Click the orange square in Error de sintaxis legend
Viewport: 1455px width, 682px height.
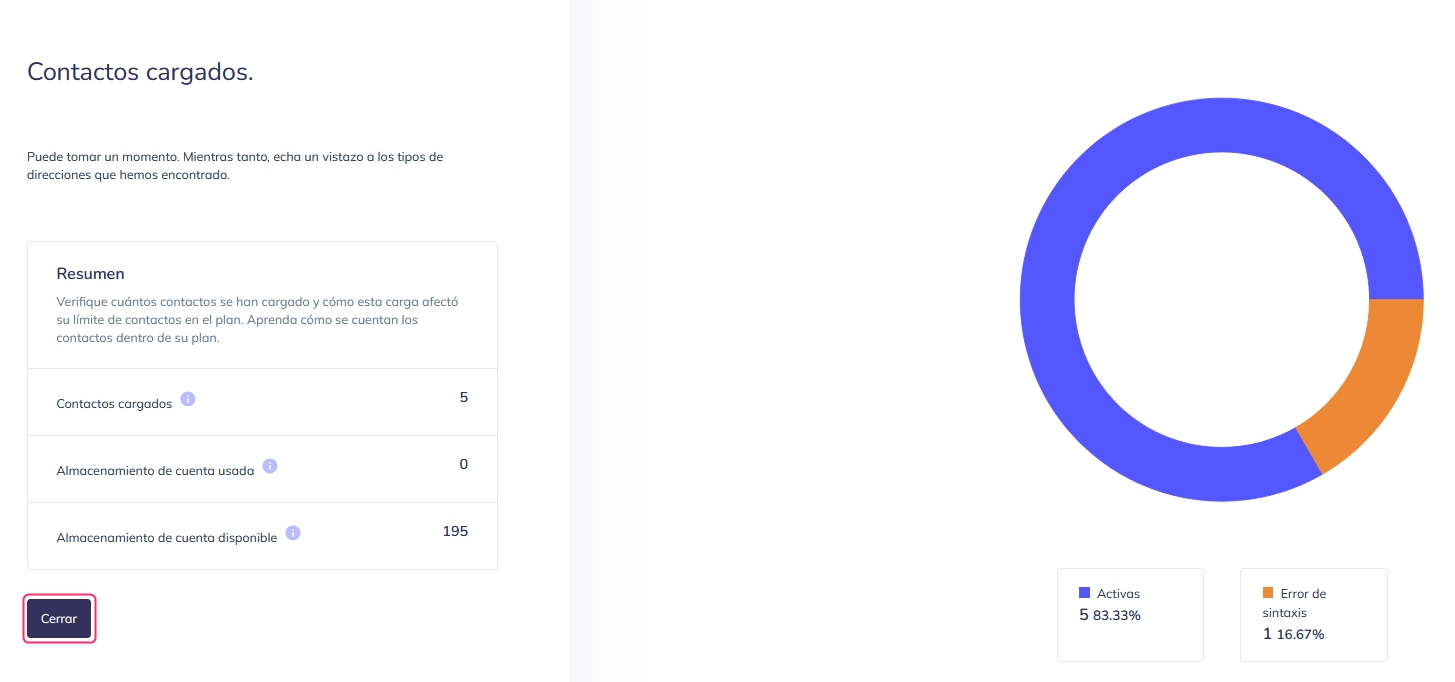pos(1268,592)
